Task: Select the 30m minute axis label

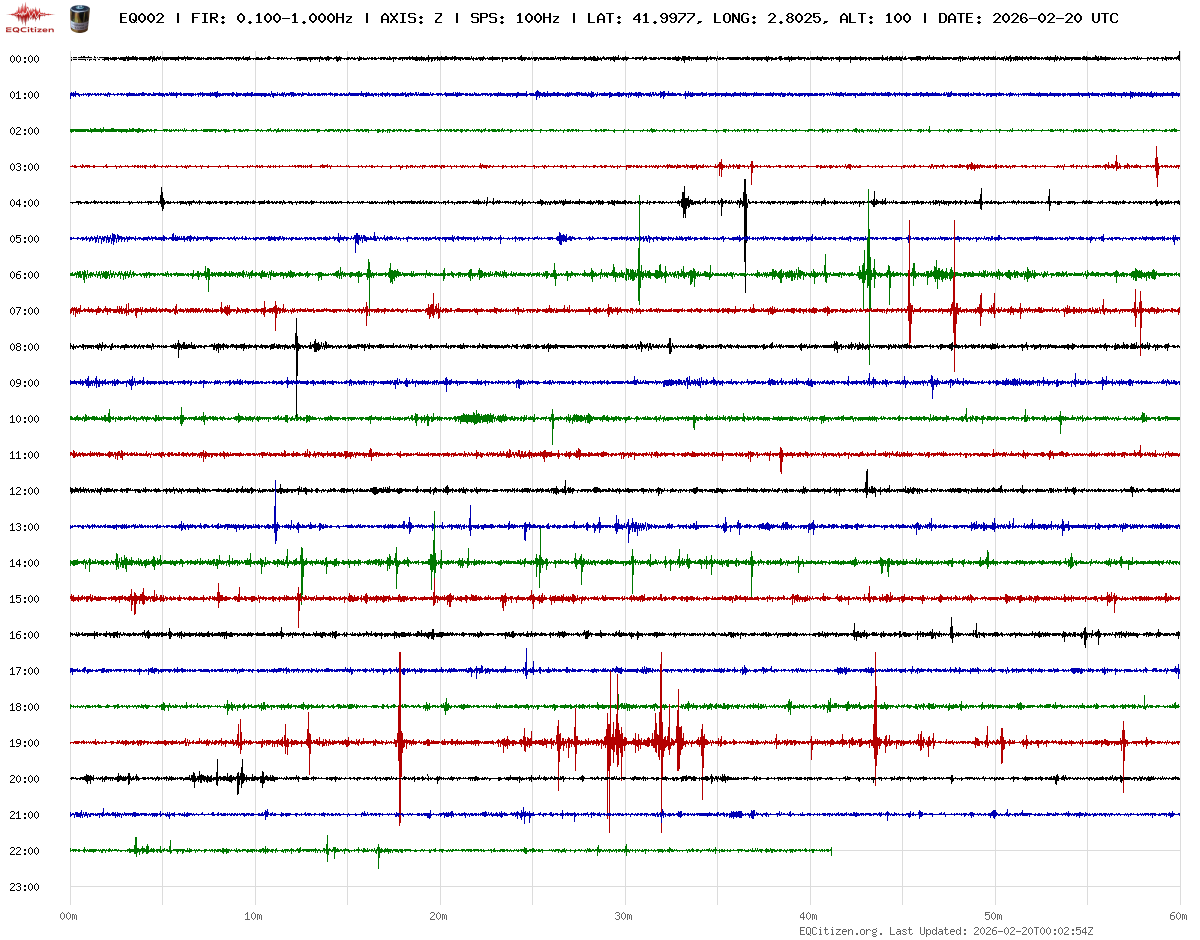Action: coord(624,916)
